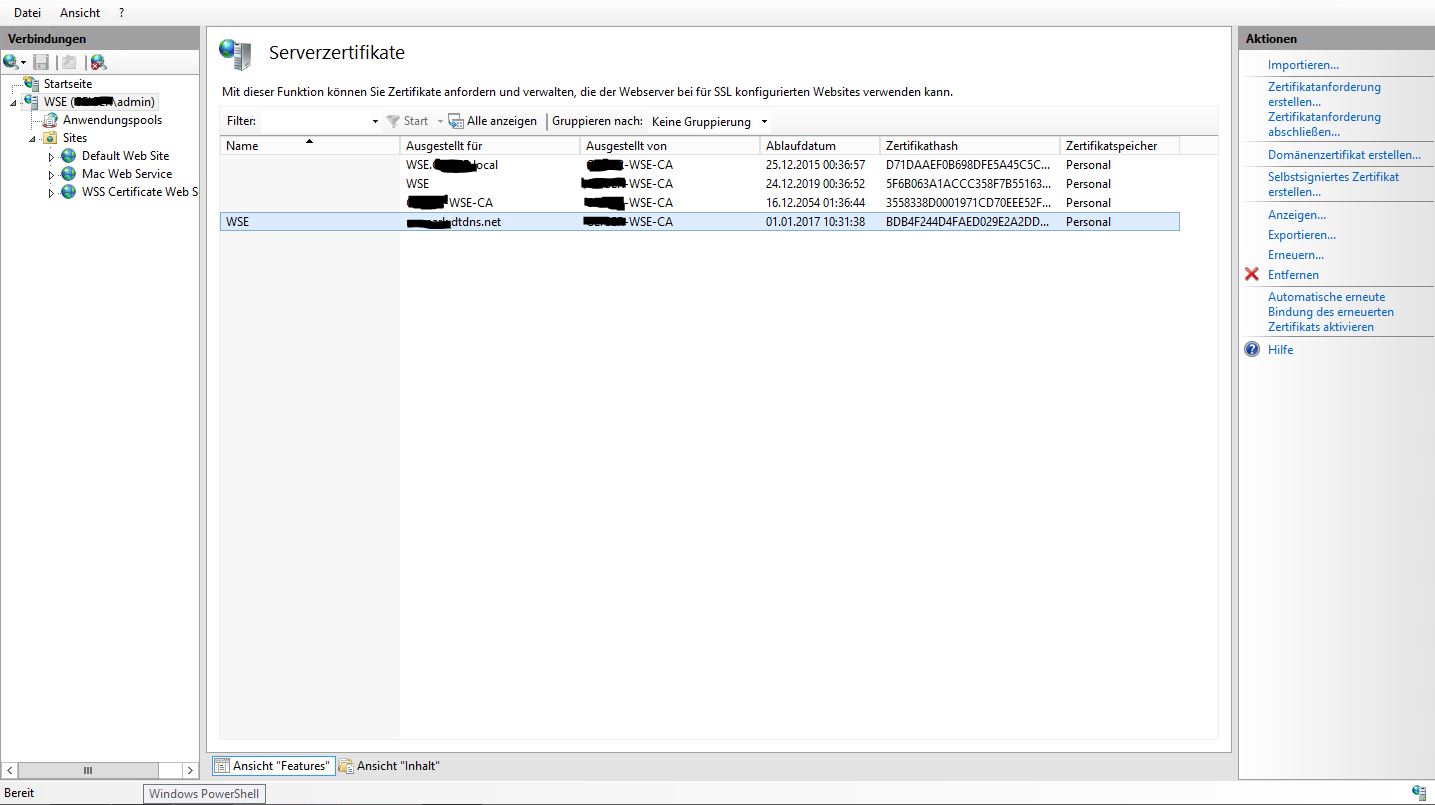Click the save connections floppy icon

pyautogui.click(x=41, y=62)
